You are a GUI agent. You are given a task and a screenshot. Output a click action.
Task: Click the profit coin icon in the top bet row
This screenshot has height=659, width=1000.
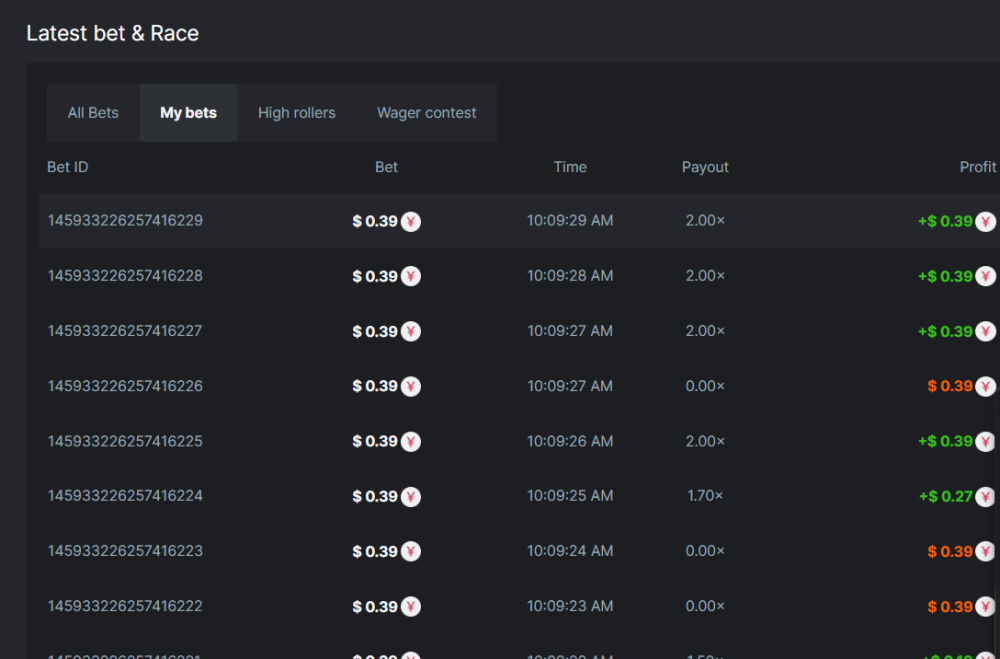click(986, 221)
